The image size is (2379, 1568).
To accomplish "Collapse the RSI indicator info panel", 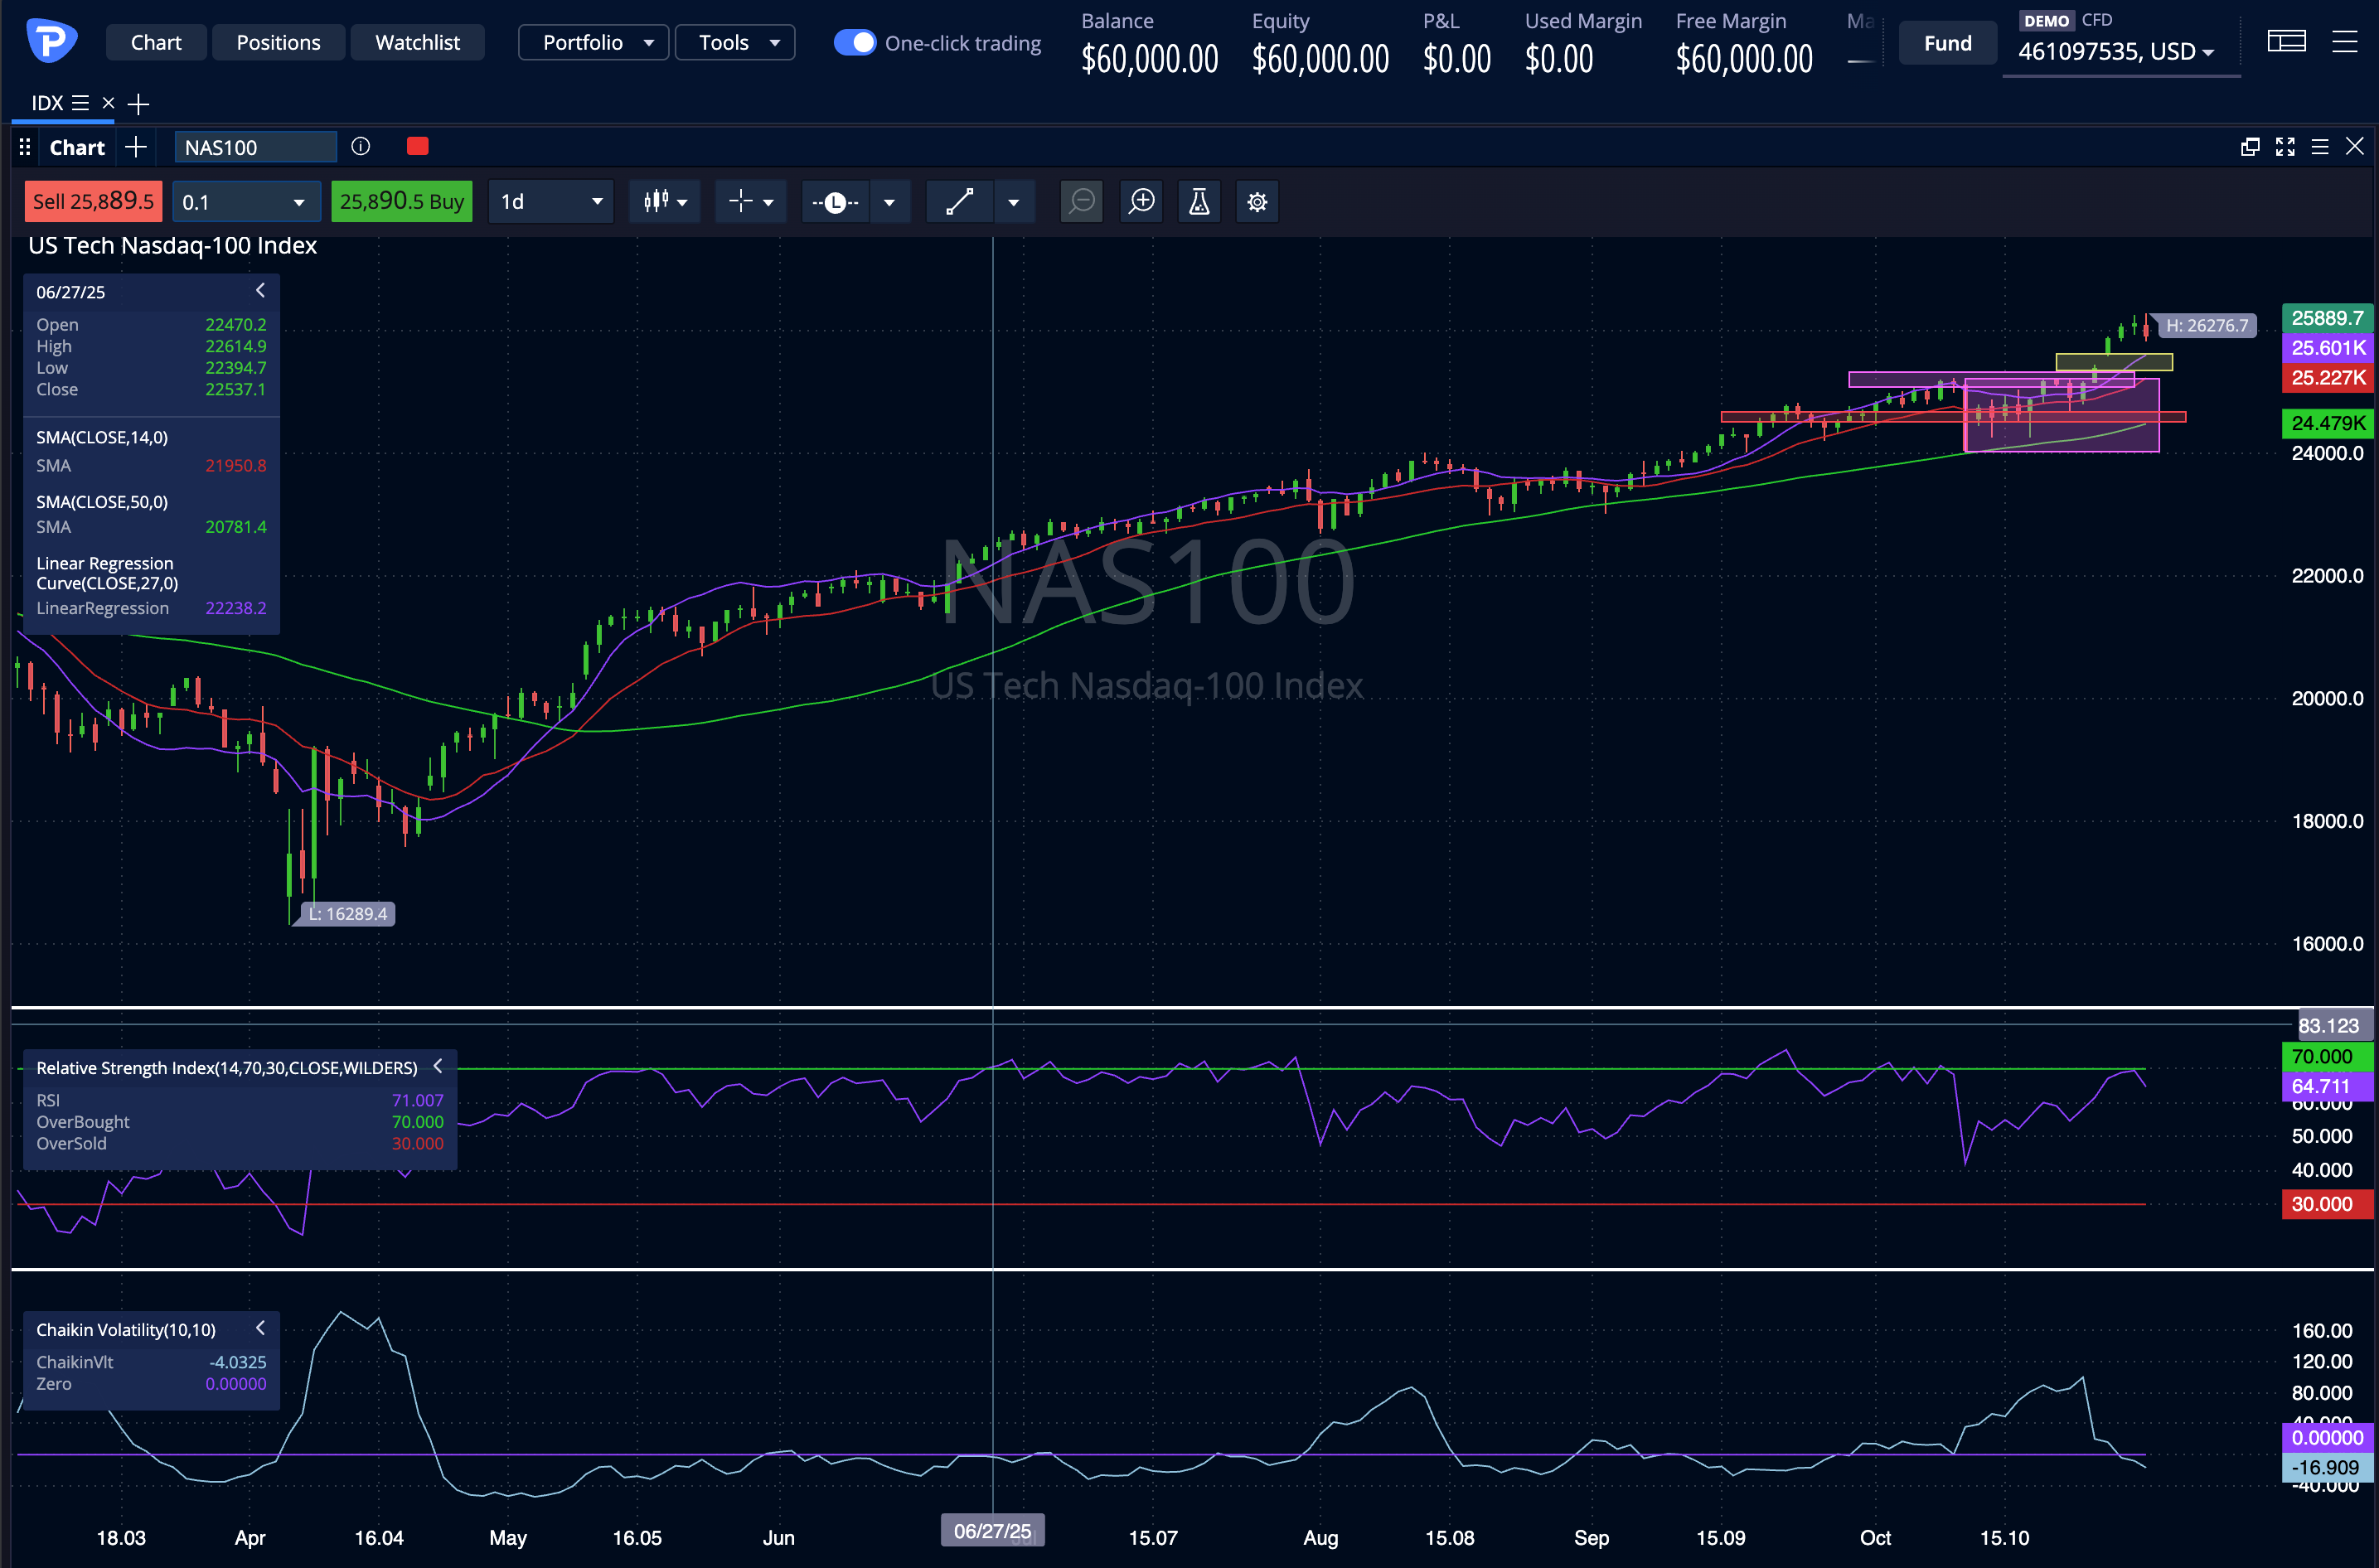I will [x=437, y=1066].
